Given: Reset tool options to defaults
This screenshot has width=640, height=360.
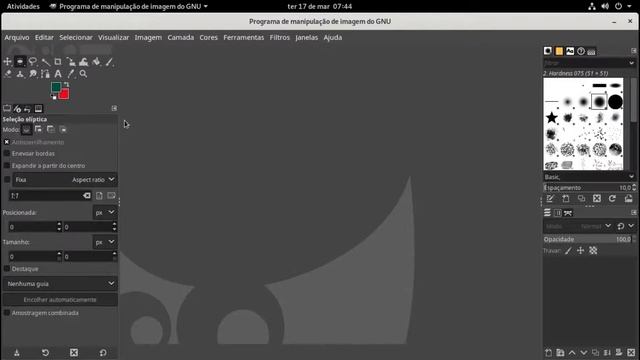Looking at the screenshot, I should click(x=103, y=353).
